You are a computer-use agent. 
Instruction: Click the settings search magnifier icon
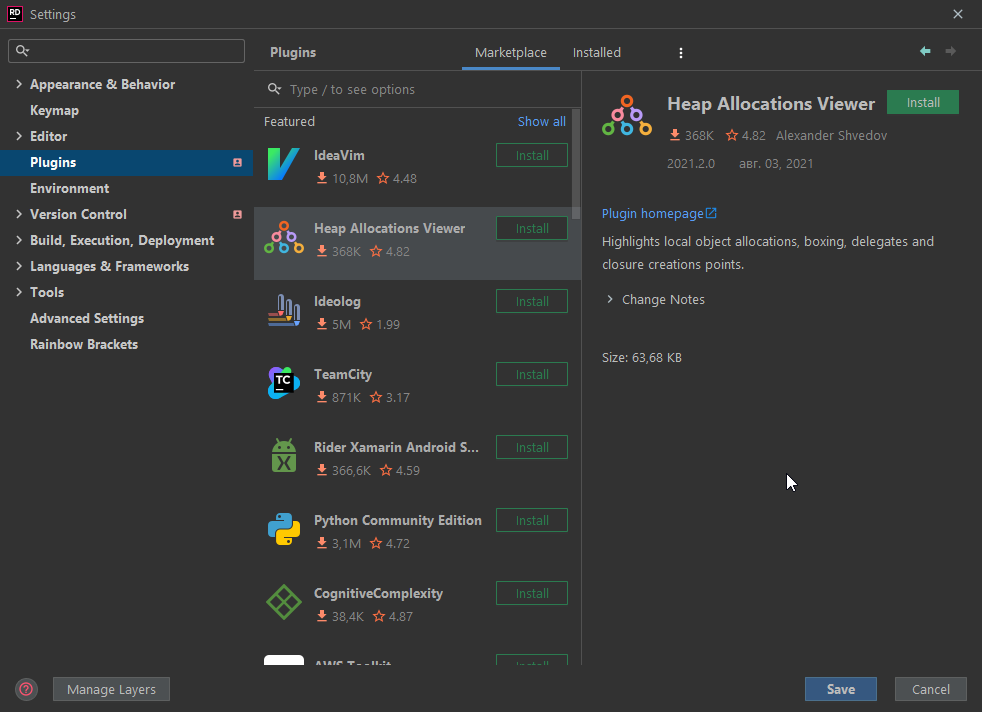coord(22,51)
